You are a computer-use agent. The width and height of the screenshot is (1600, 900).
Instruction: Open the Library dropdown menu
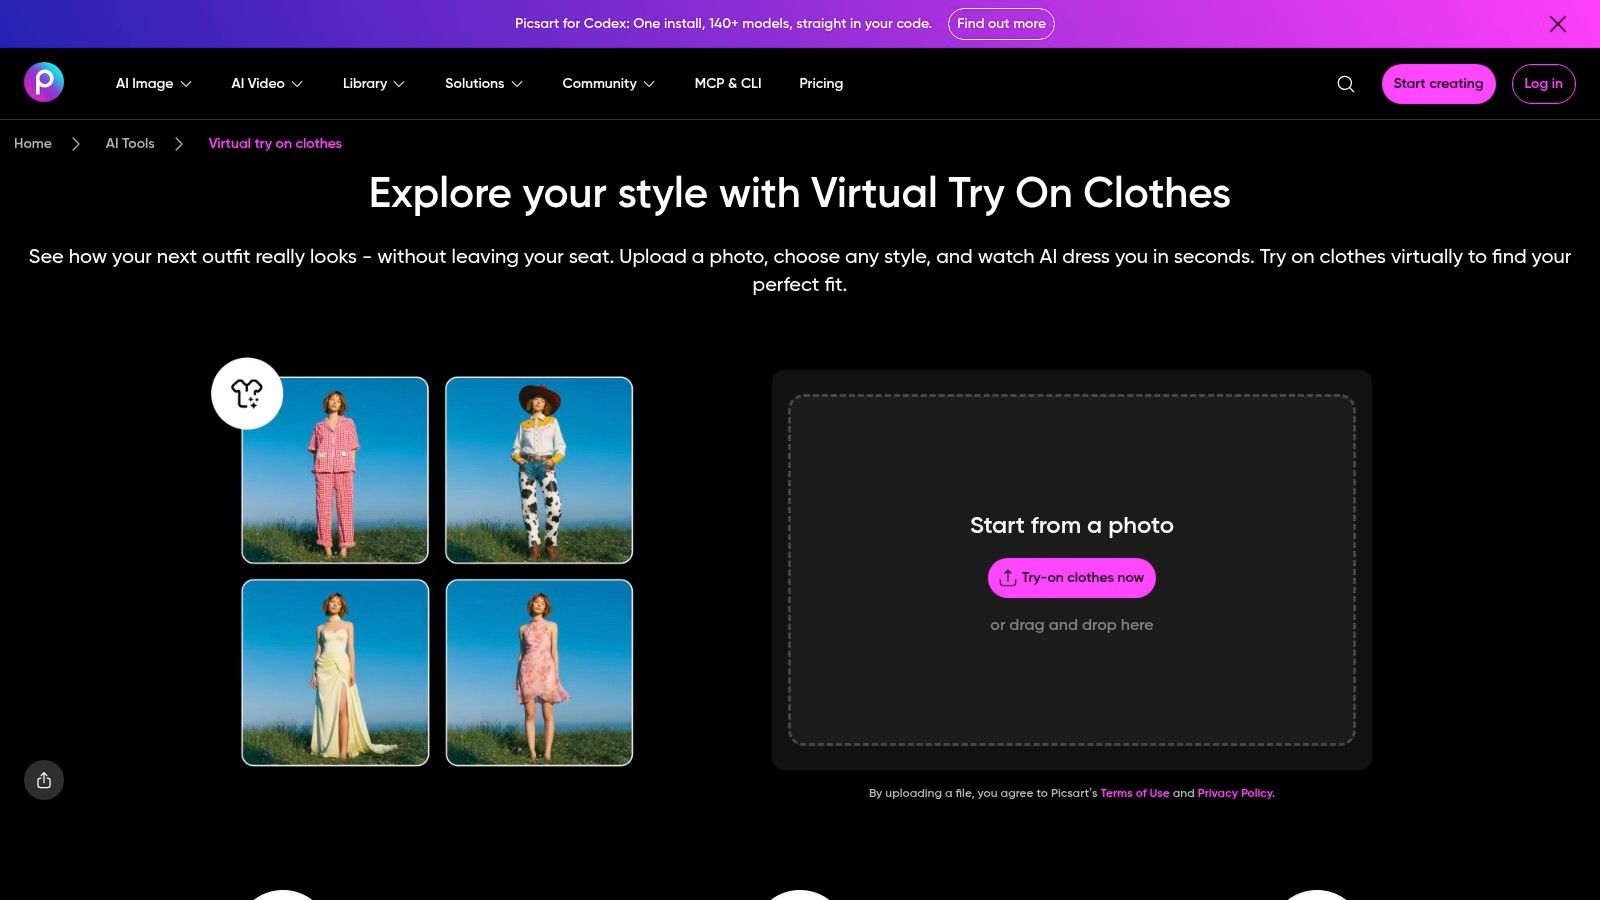(374, 83)
